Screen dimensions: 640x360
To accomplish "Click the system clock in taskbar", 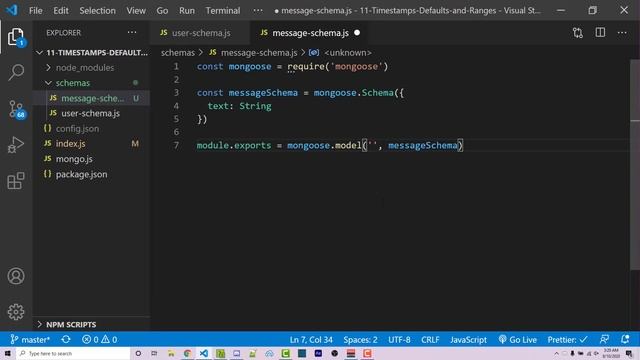I will click(x=611, y=353).
